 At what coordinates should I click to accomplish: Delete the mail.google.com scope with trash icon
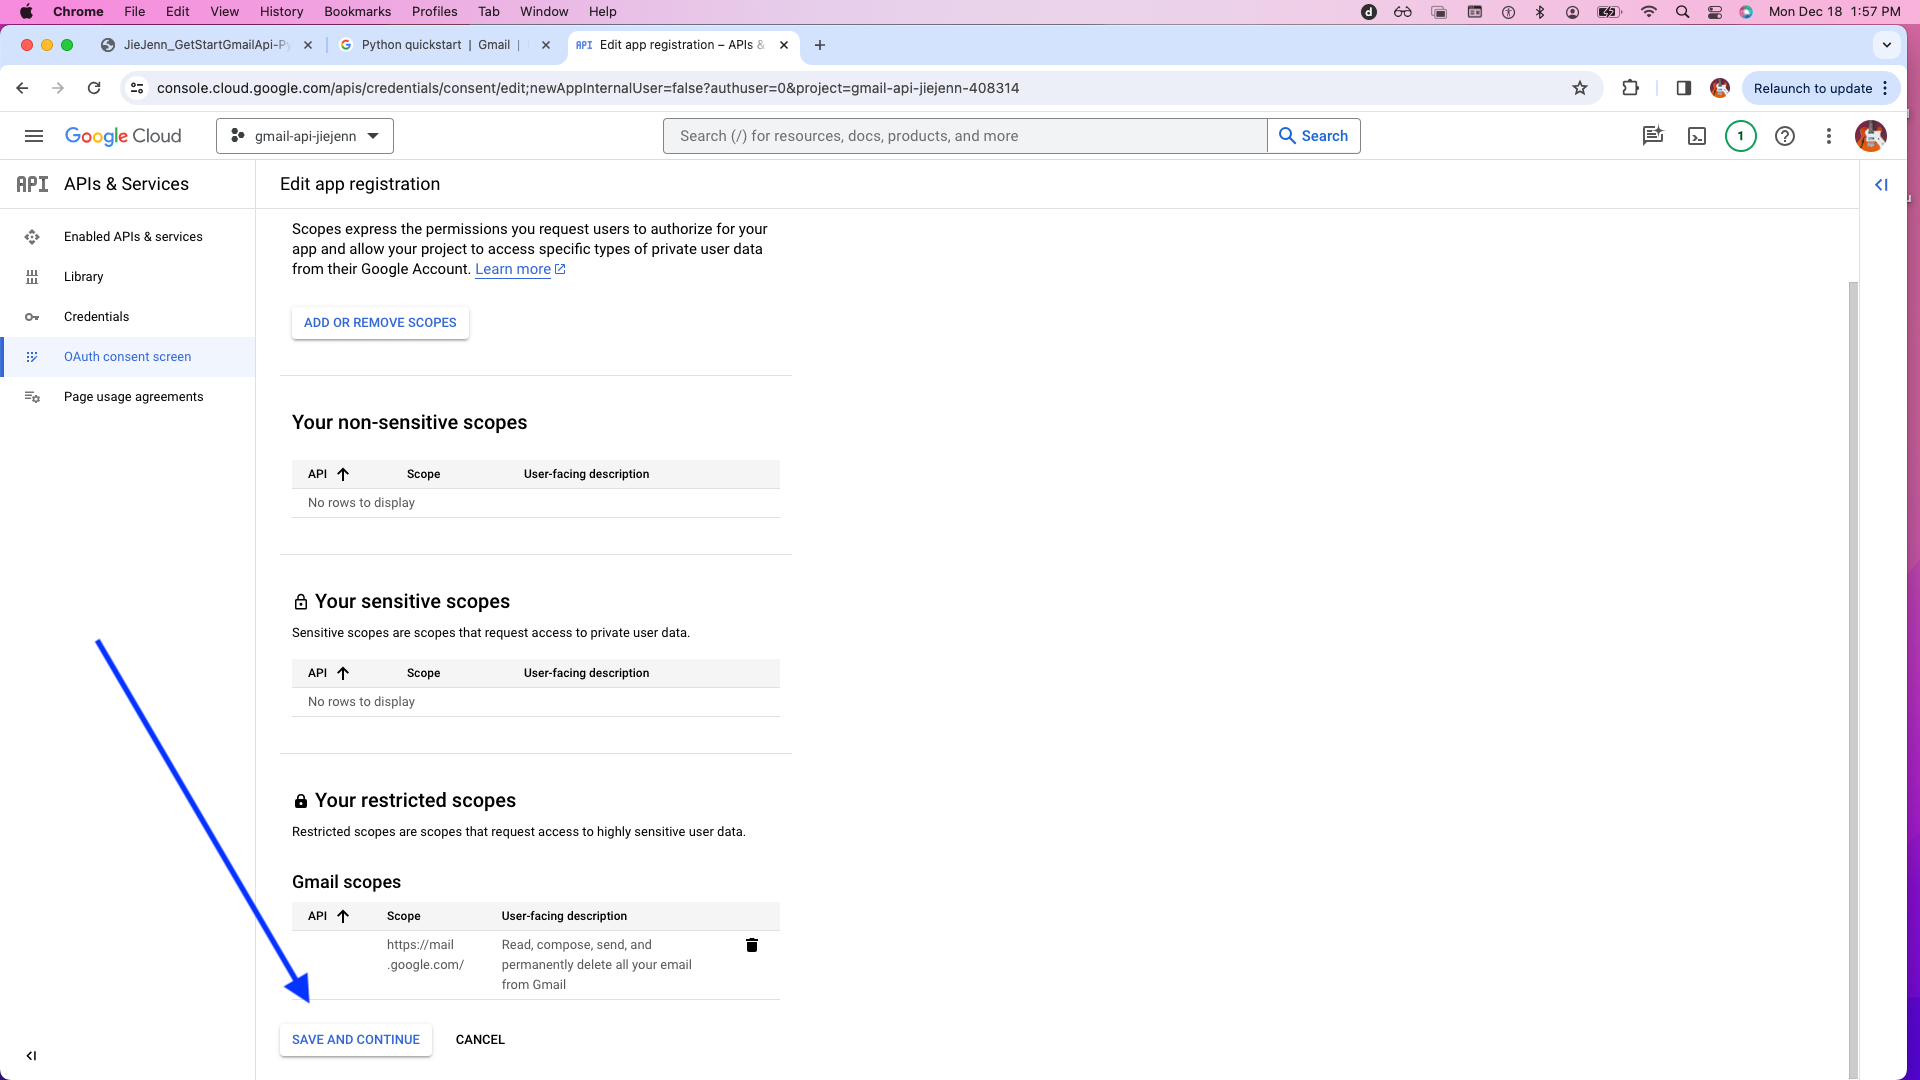click(x=752, y=945)
